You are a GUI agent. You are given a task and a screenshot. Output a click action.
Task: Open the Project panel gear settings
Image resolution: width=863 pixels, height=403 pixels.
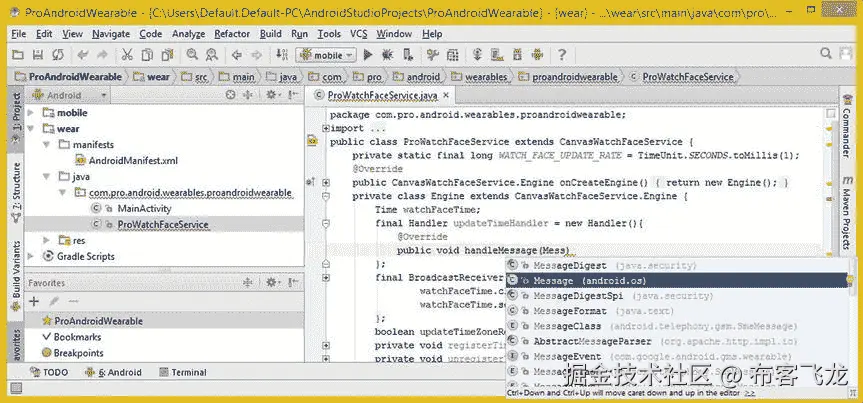(271, 95)
